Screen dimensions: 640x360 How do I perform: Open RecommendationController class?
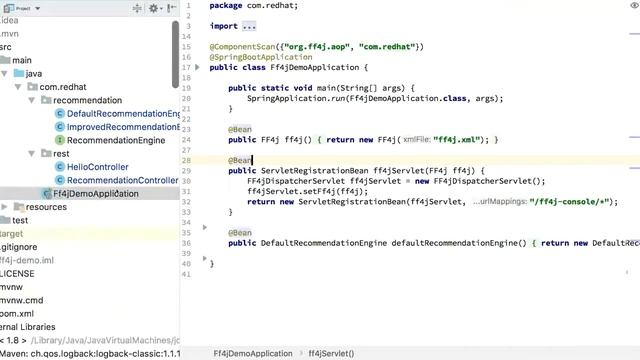(122, 180)
